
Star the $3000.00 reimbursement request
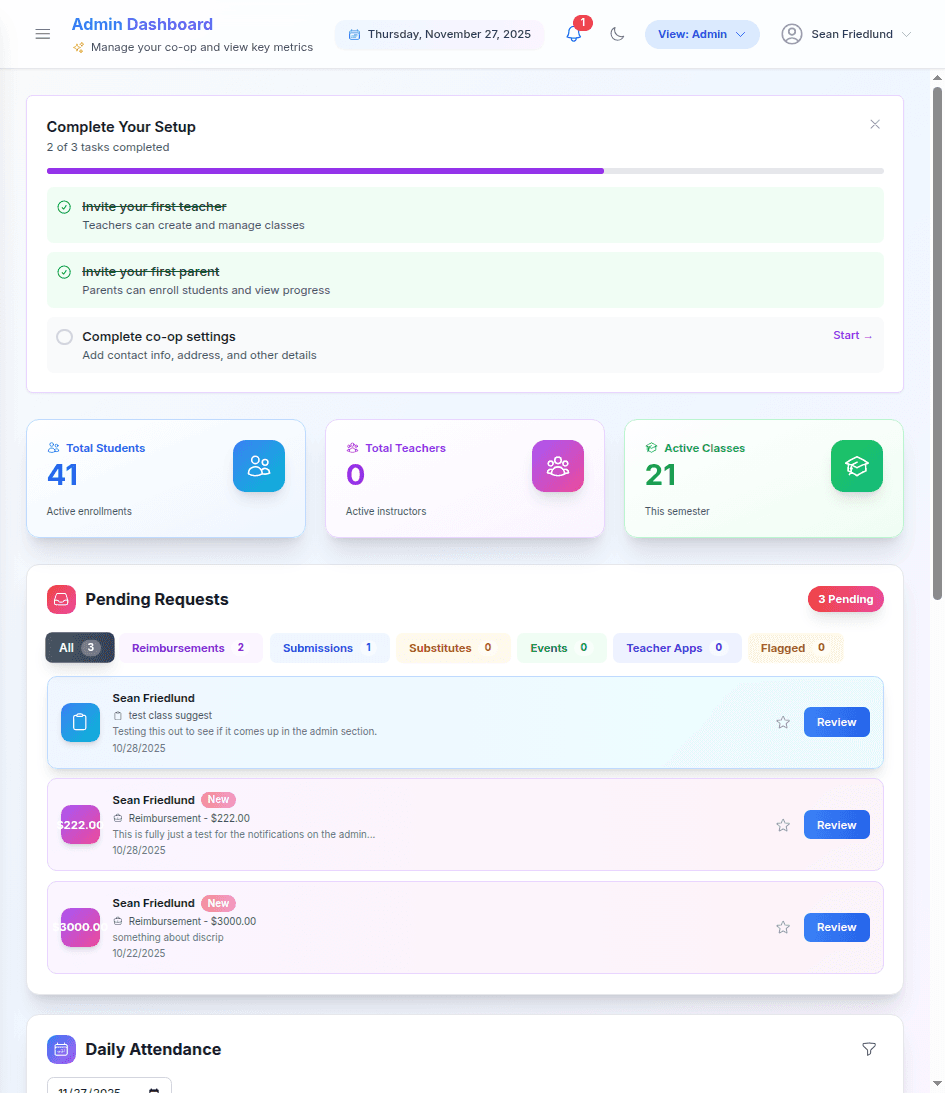tap(782, 927)
